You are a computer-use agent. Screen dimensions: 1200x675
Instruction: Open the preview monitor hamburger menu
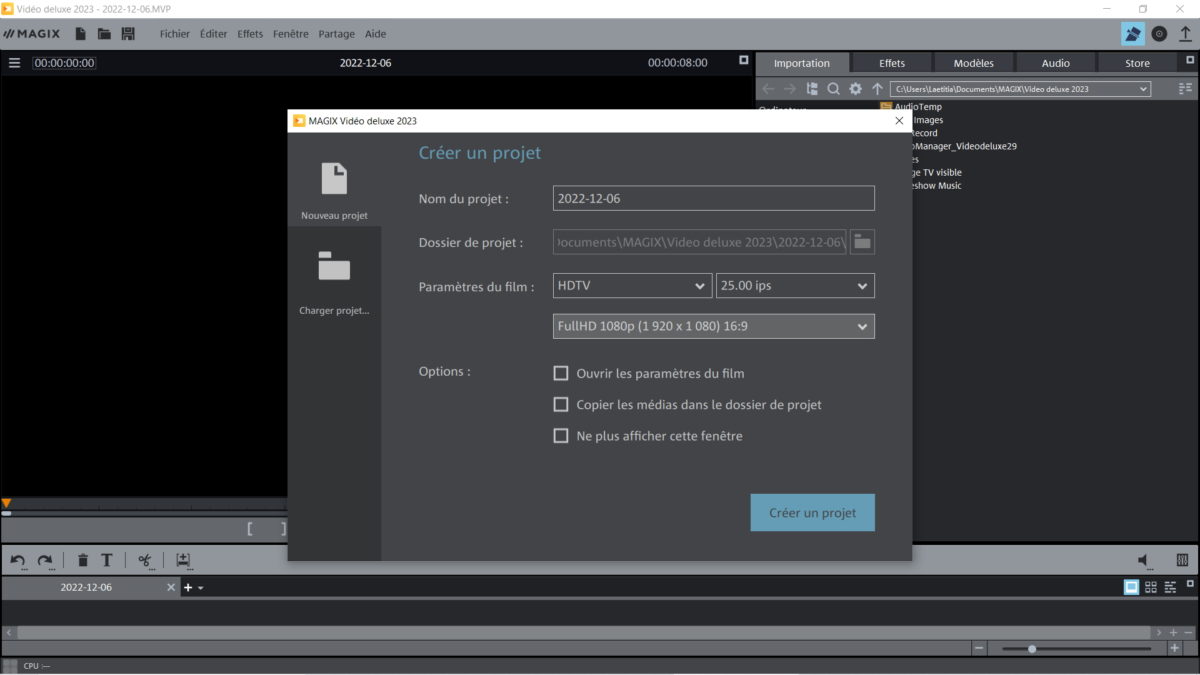point(15,62)
